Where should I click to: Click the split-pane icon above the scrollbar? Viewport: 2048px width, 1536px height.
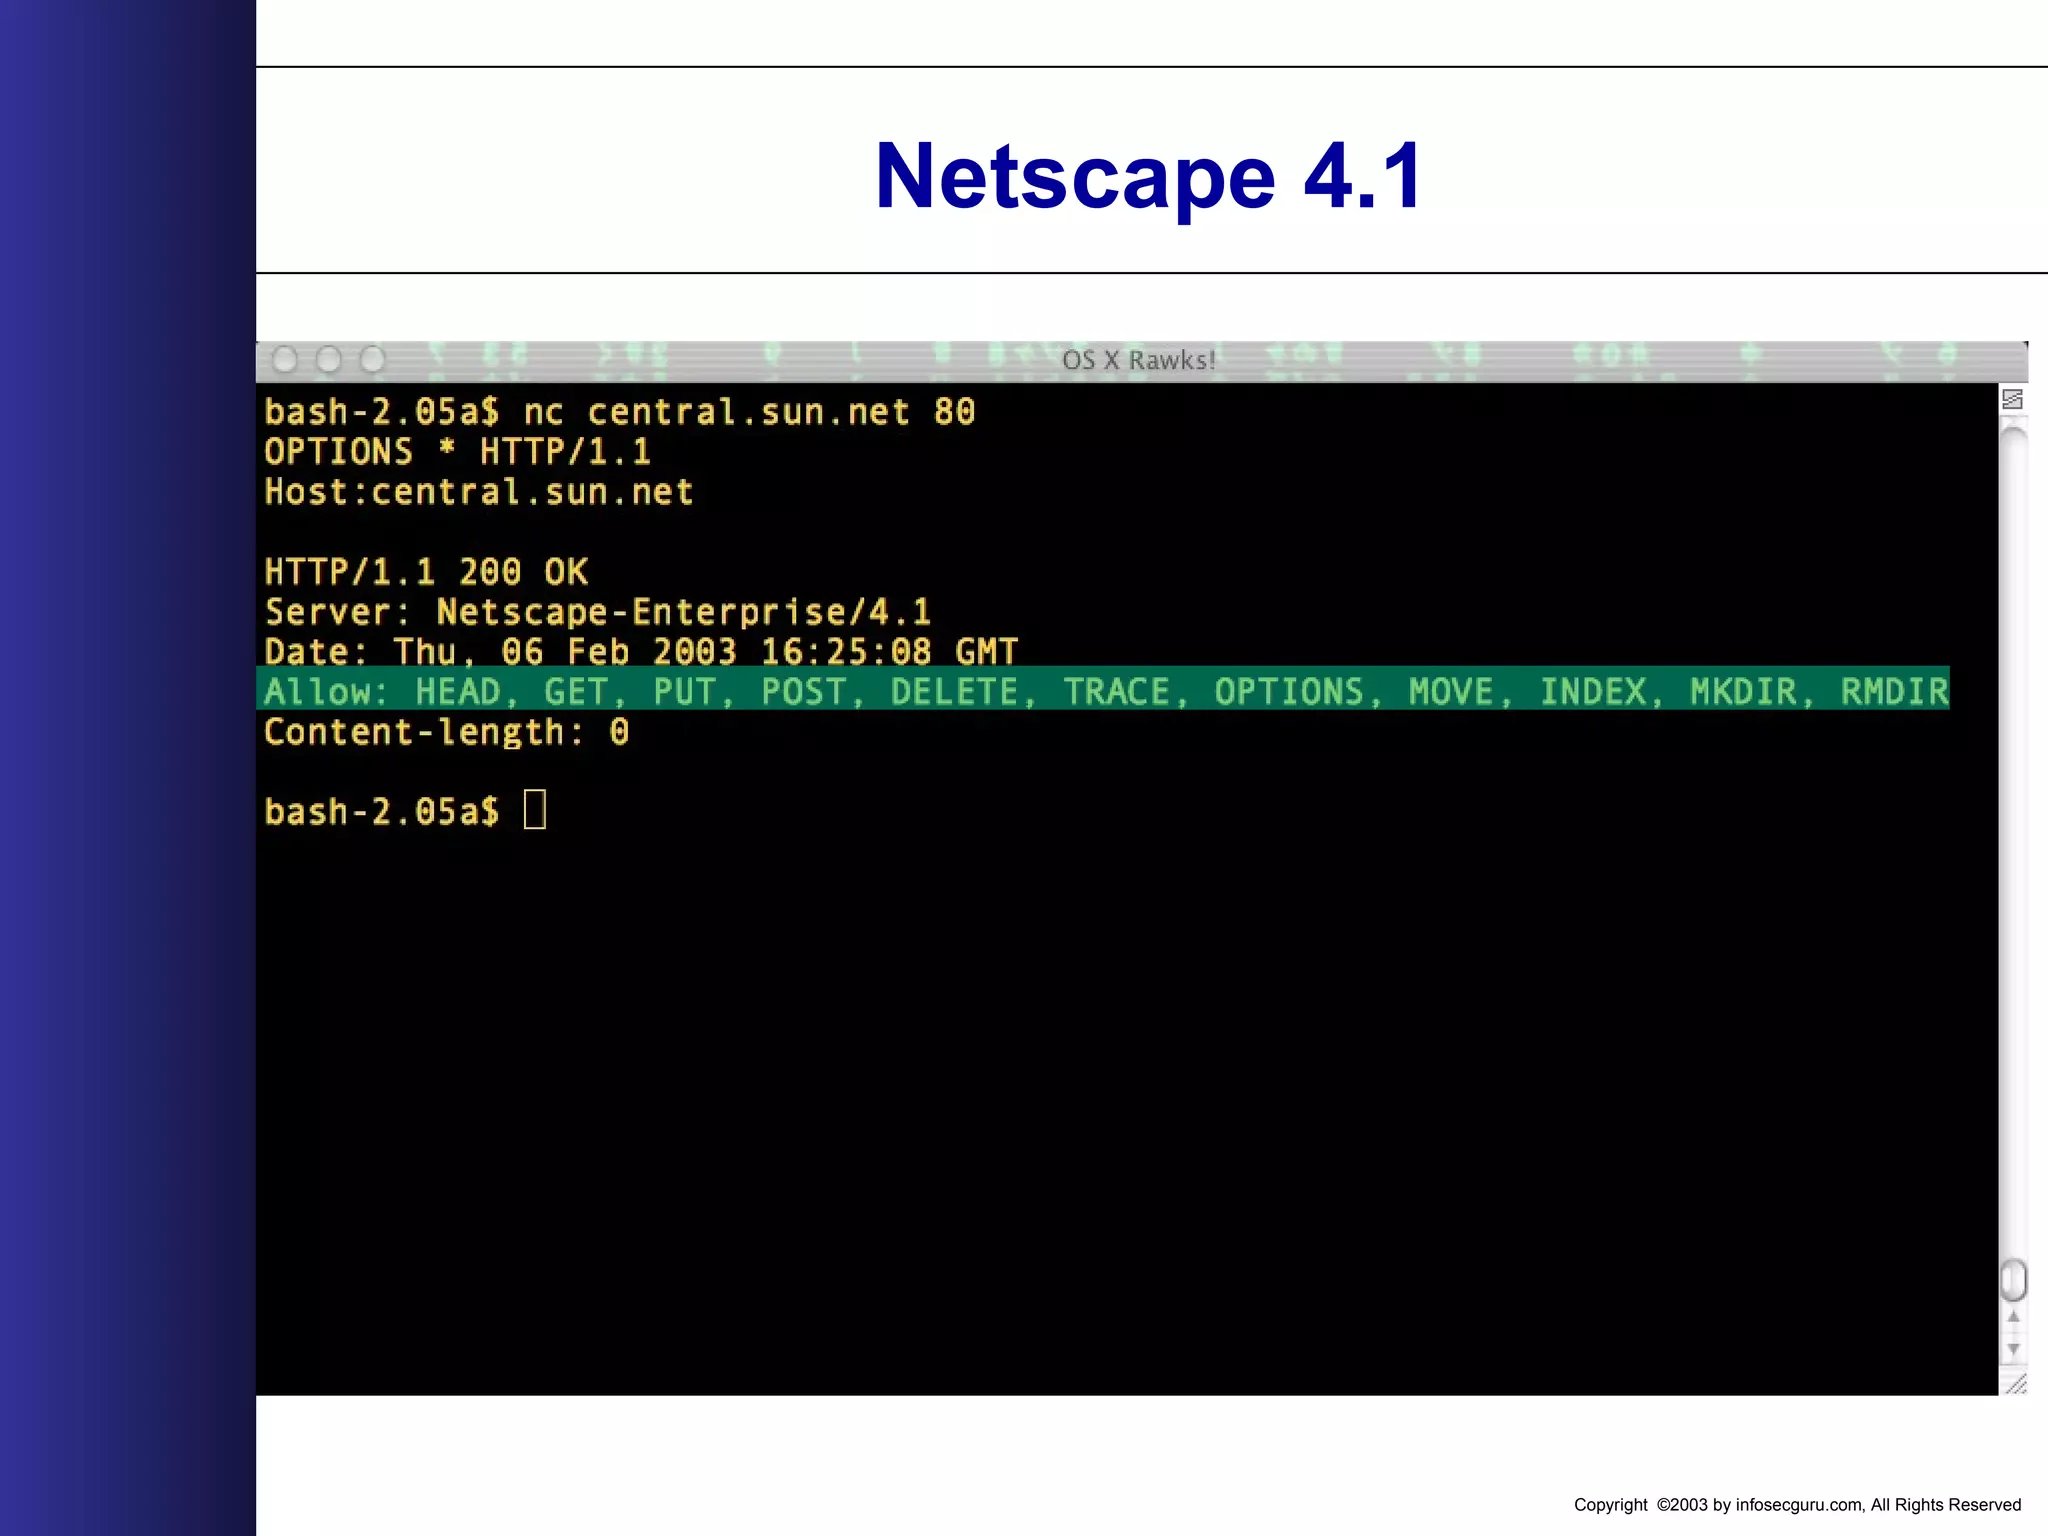click(2013, 399)
